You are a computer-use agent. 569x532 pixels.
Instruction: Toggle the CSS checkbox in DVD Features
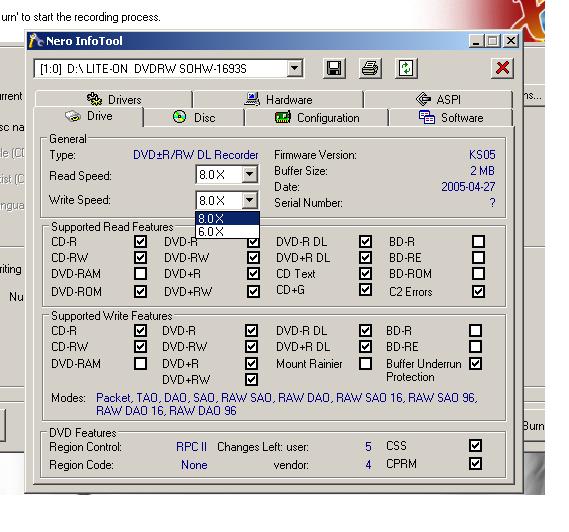(475, 446)
